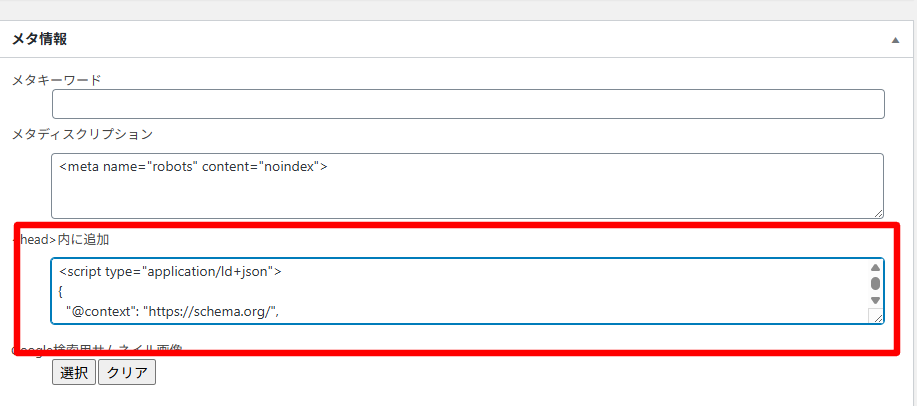Viewport: 917px width, 406px height.
Task: Click the メタキーワード label
Action: 56,79
